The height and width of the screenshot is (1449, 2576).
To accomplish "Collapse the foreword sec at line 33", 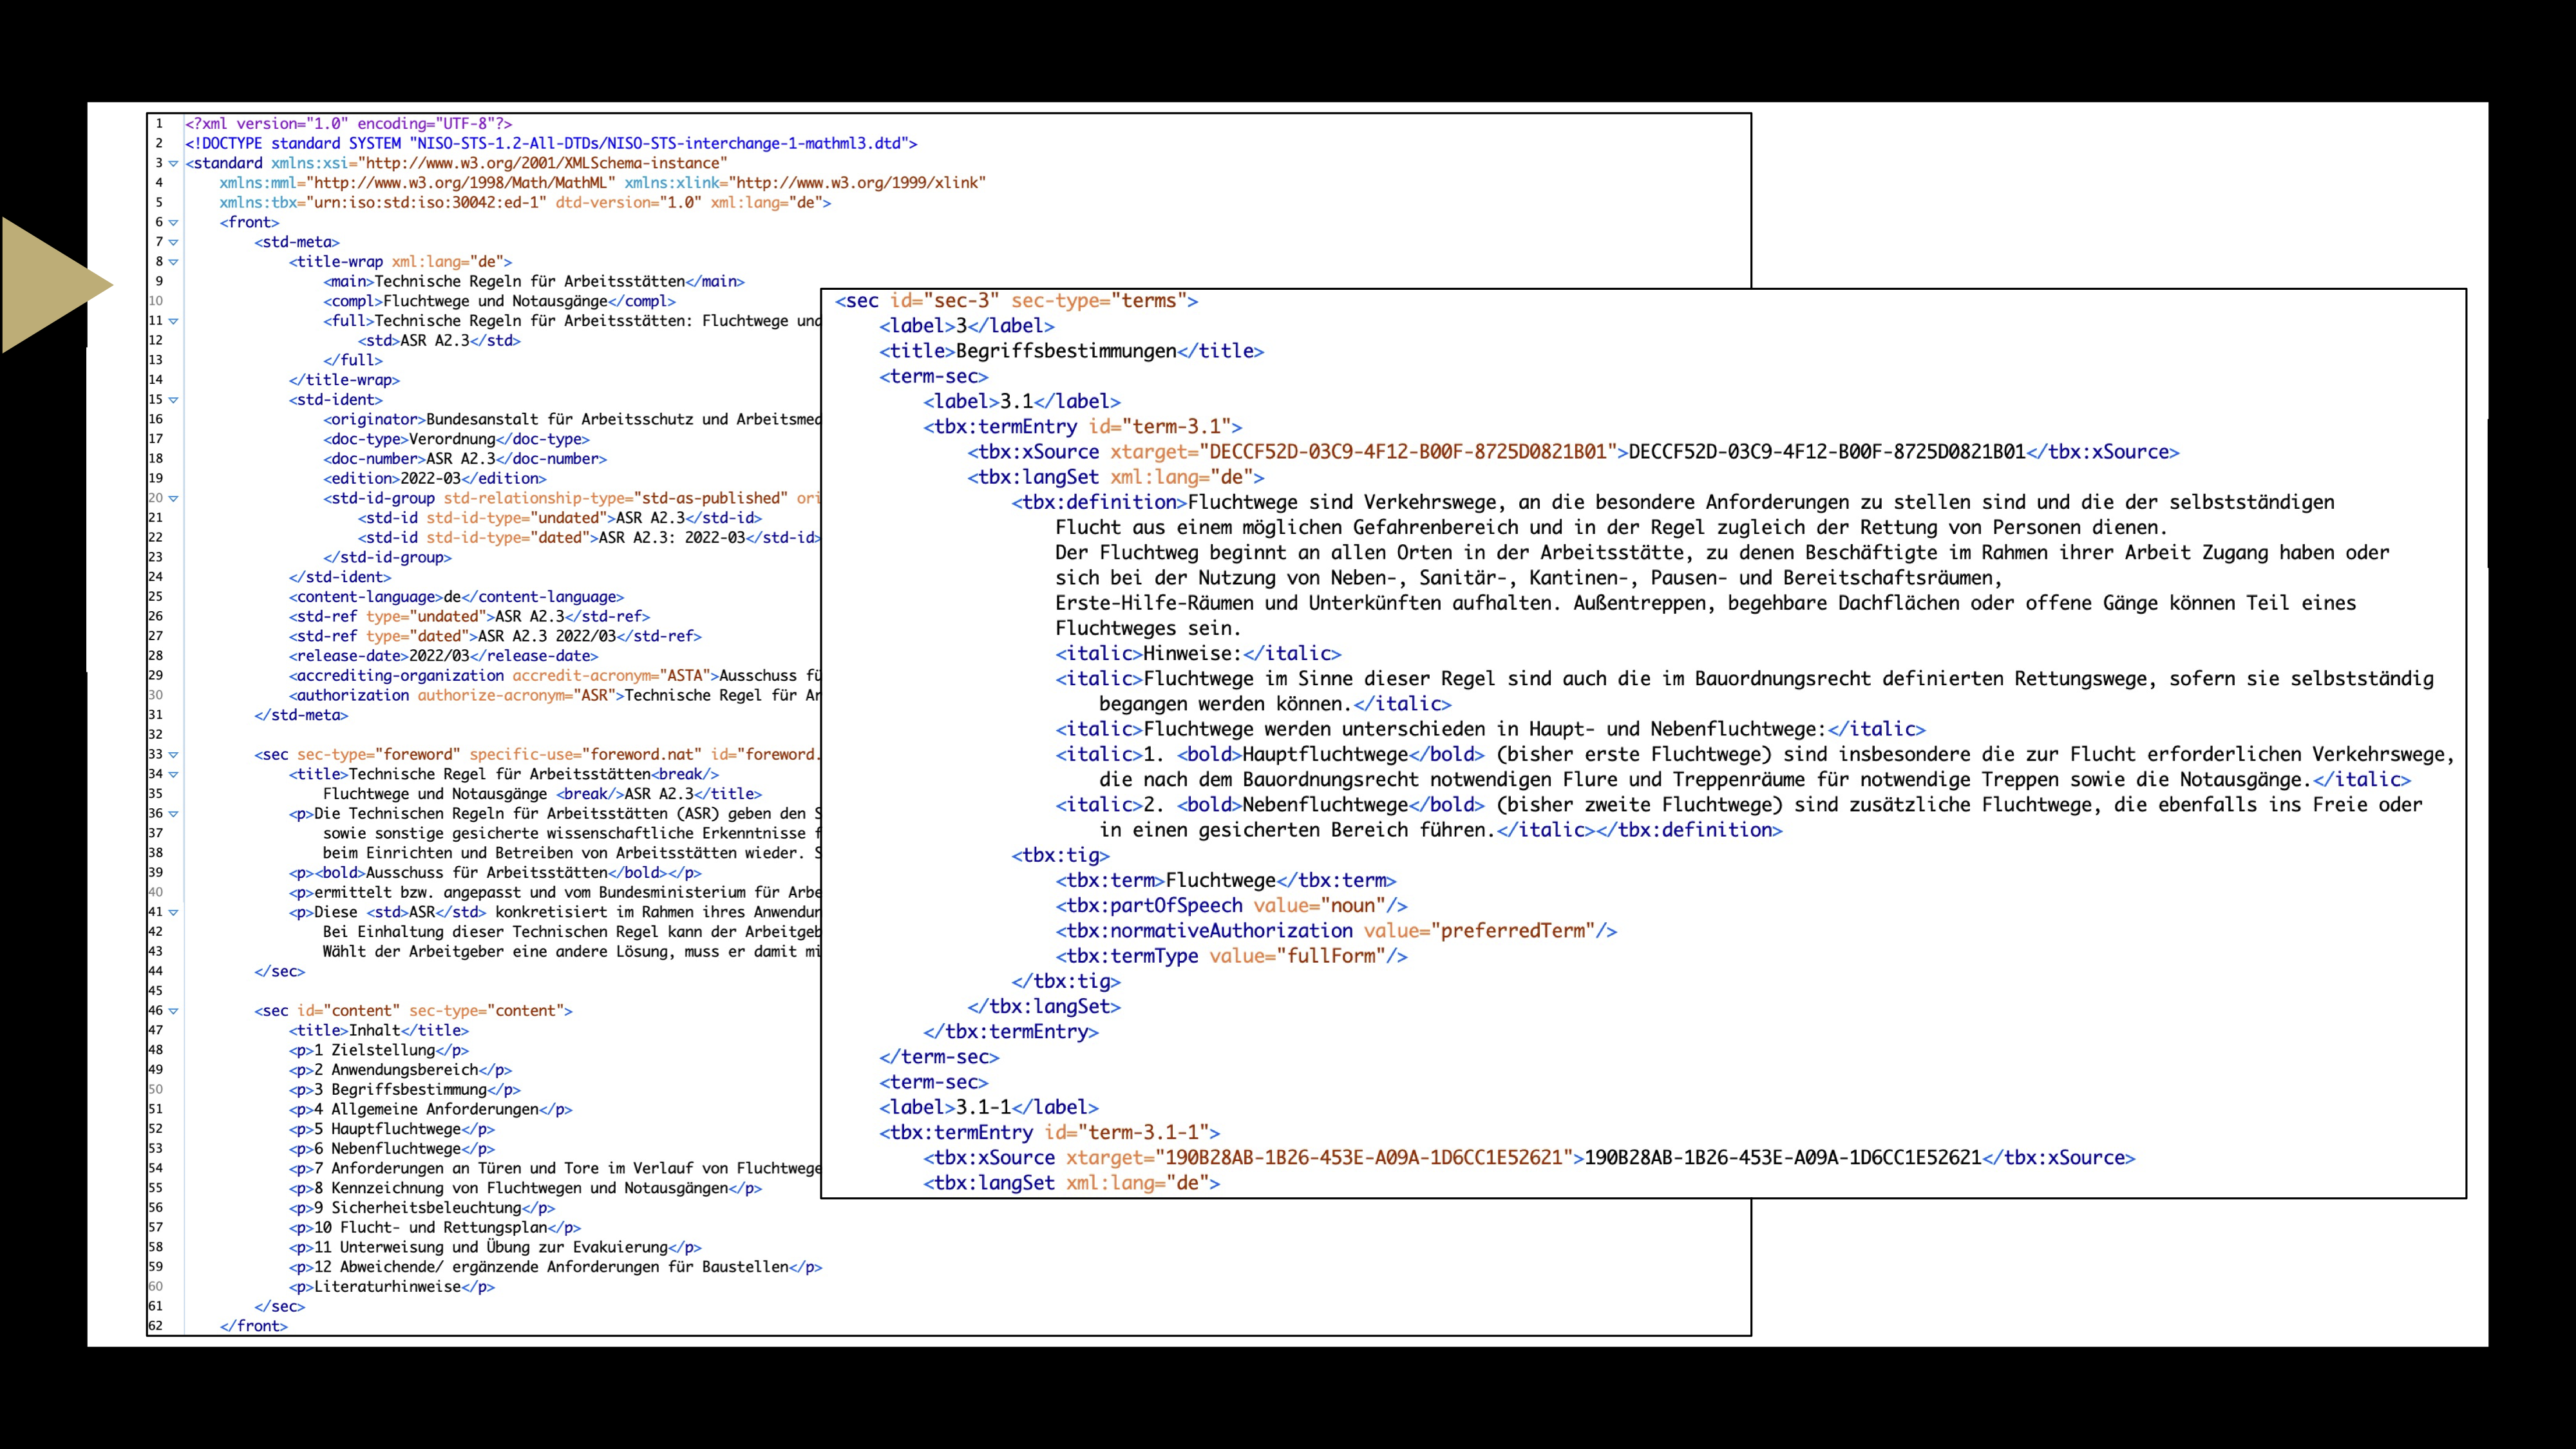I will click(173, 755).
